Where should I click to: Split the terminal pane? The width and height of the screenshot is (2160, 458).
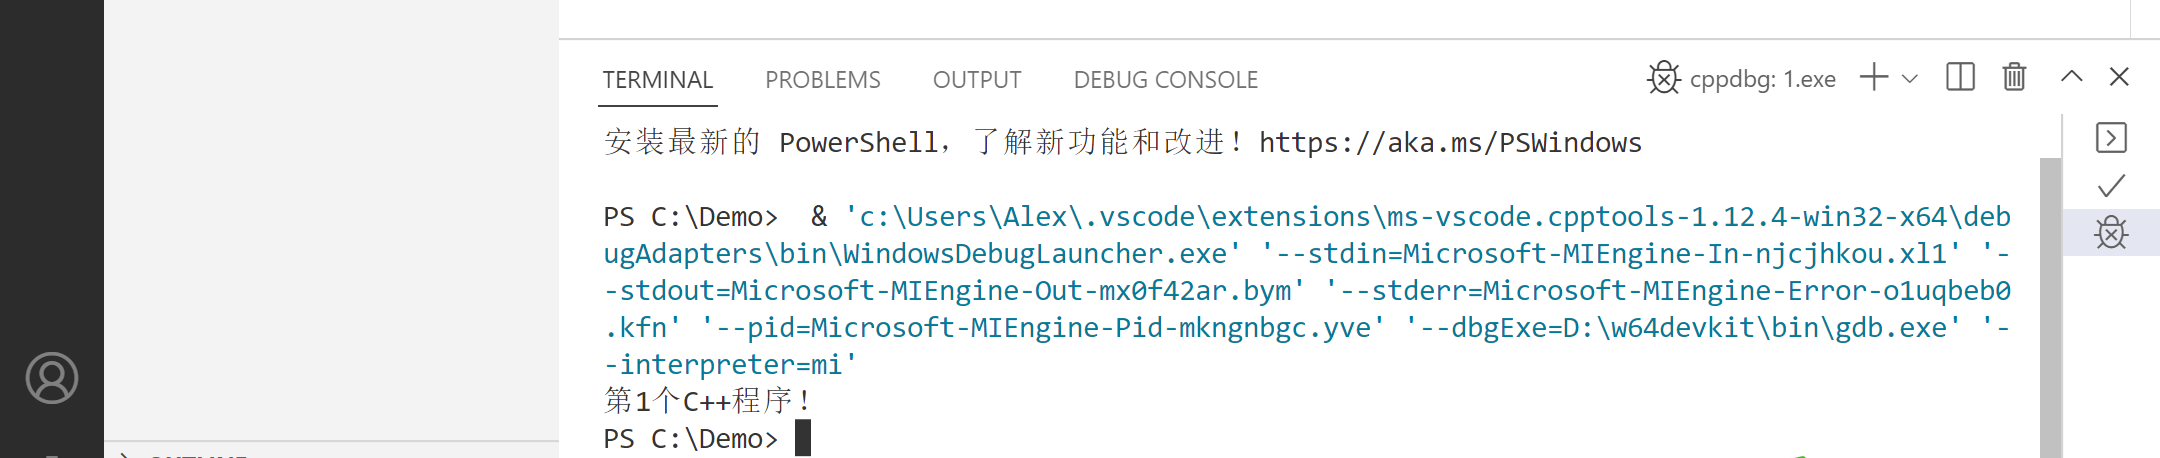1960,77
